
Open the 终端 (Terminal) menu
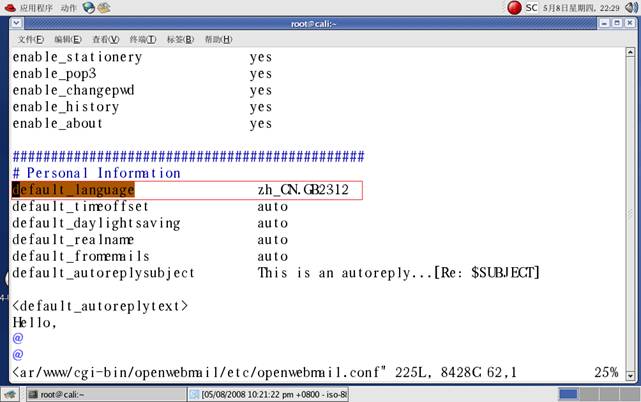(x=143, y=40)
